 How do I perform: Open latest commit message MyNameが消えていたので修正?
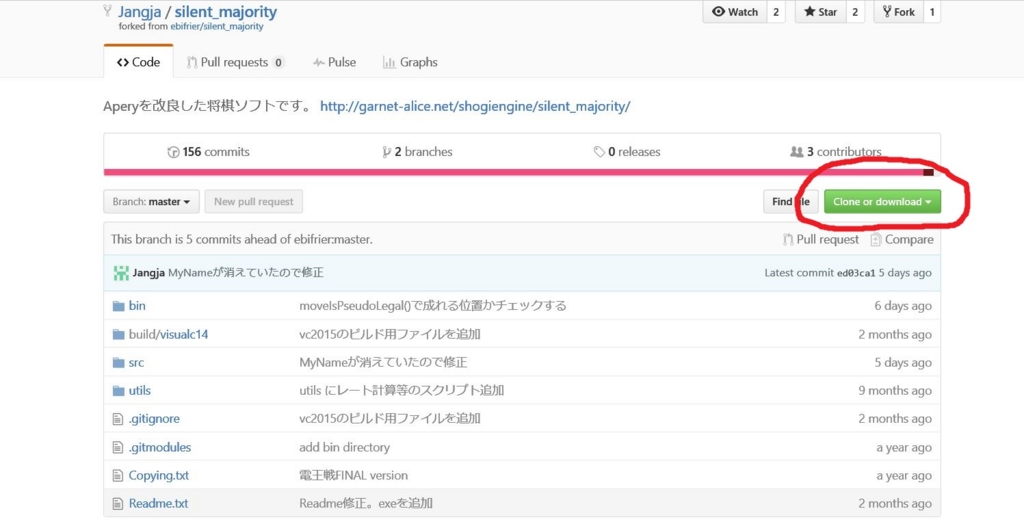point(246,272)
